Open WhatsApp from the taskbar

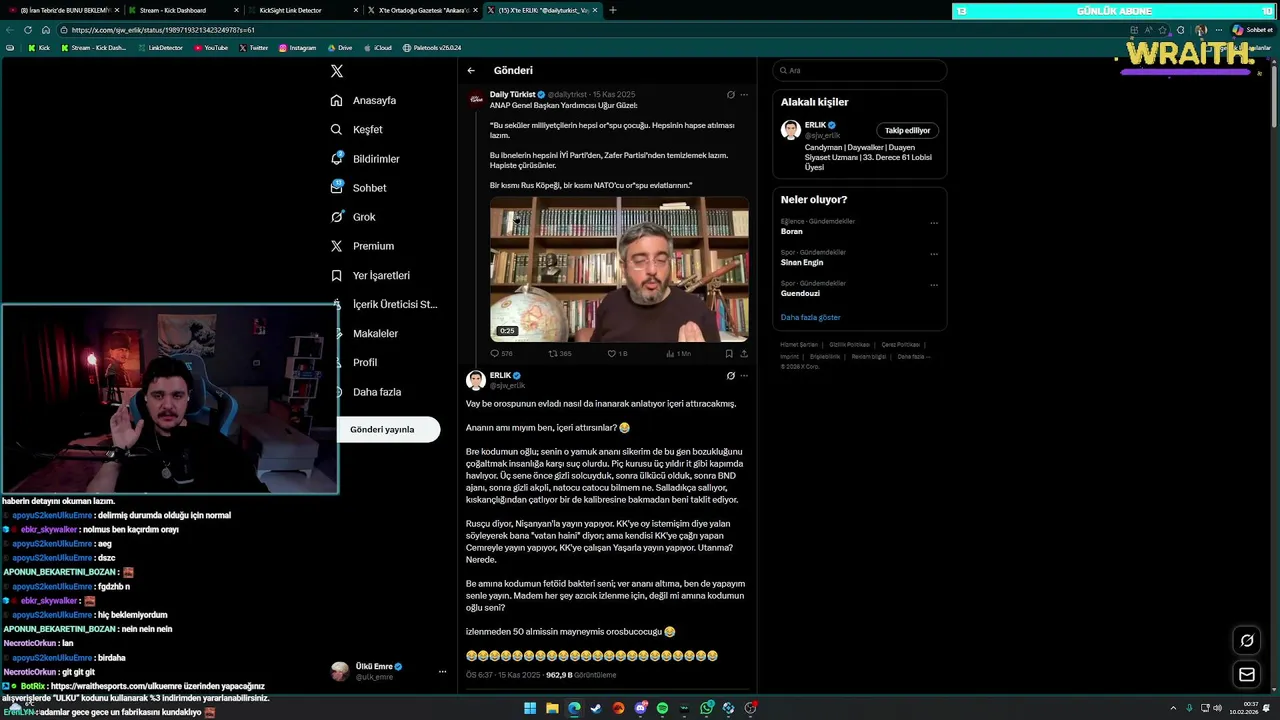click(x=706, y=708)
